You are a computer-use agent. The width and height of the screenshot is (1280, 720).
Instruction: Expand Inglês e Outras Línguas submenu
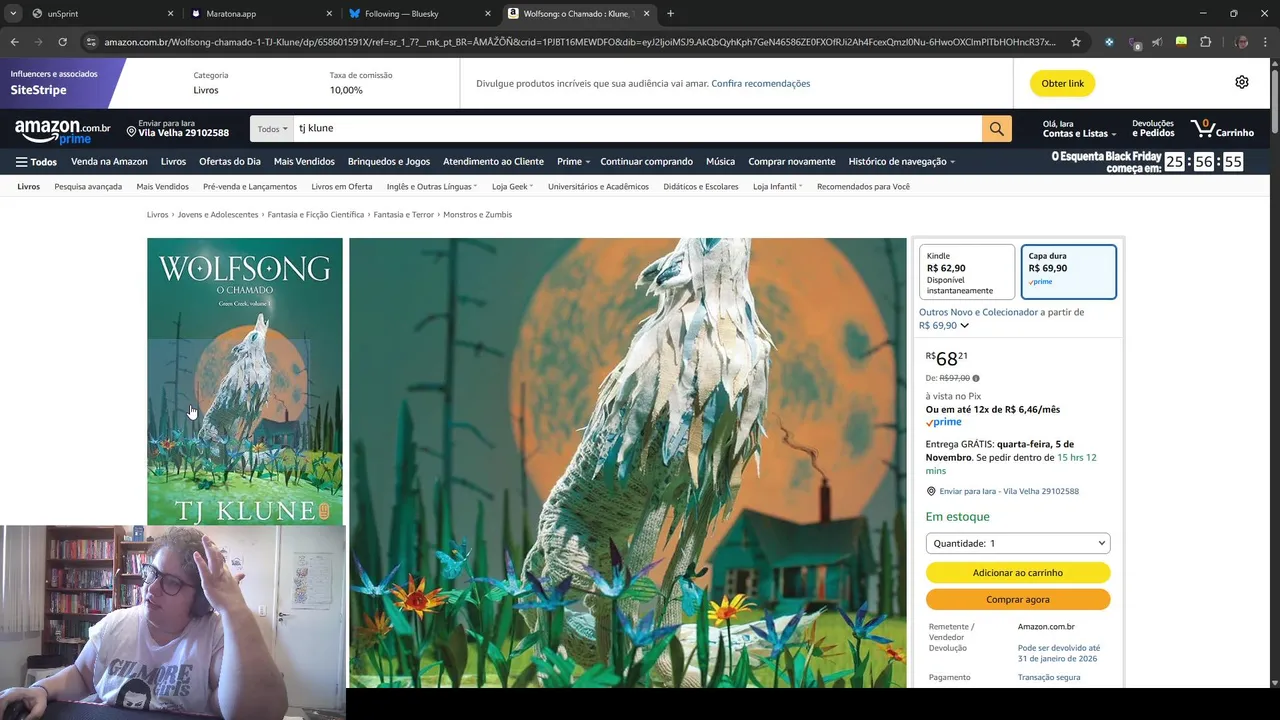(x=431, y=186)
